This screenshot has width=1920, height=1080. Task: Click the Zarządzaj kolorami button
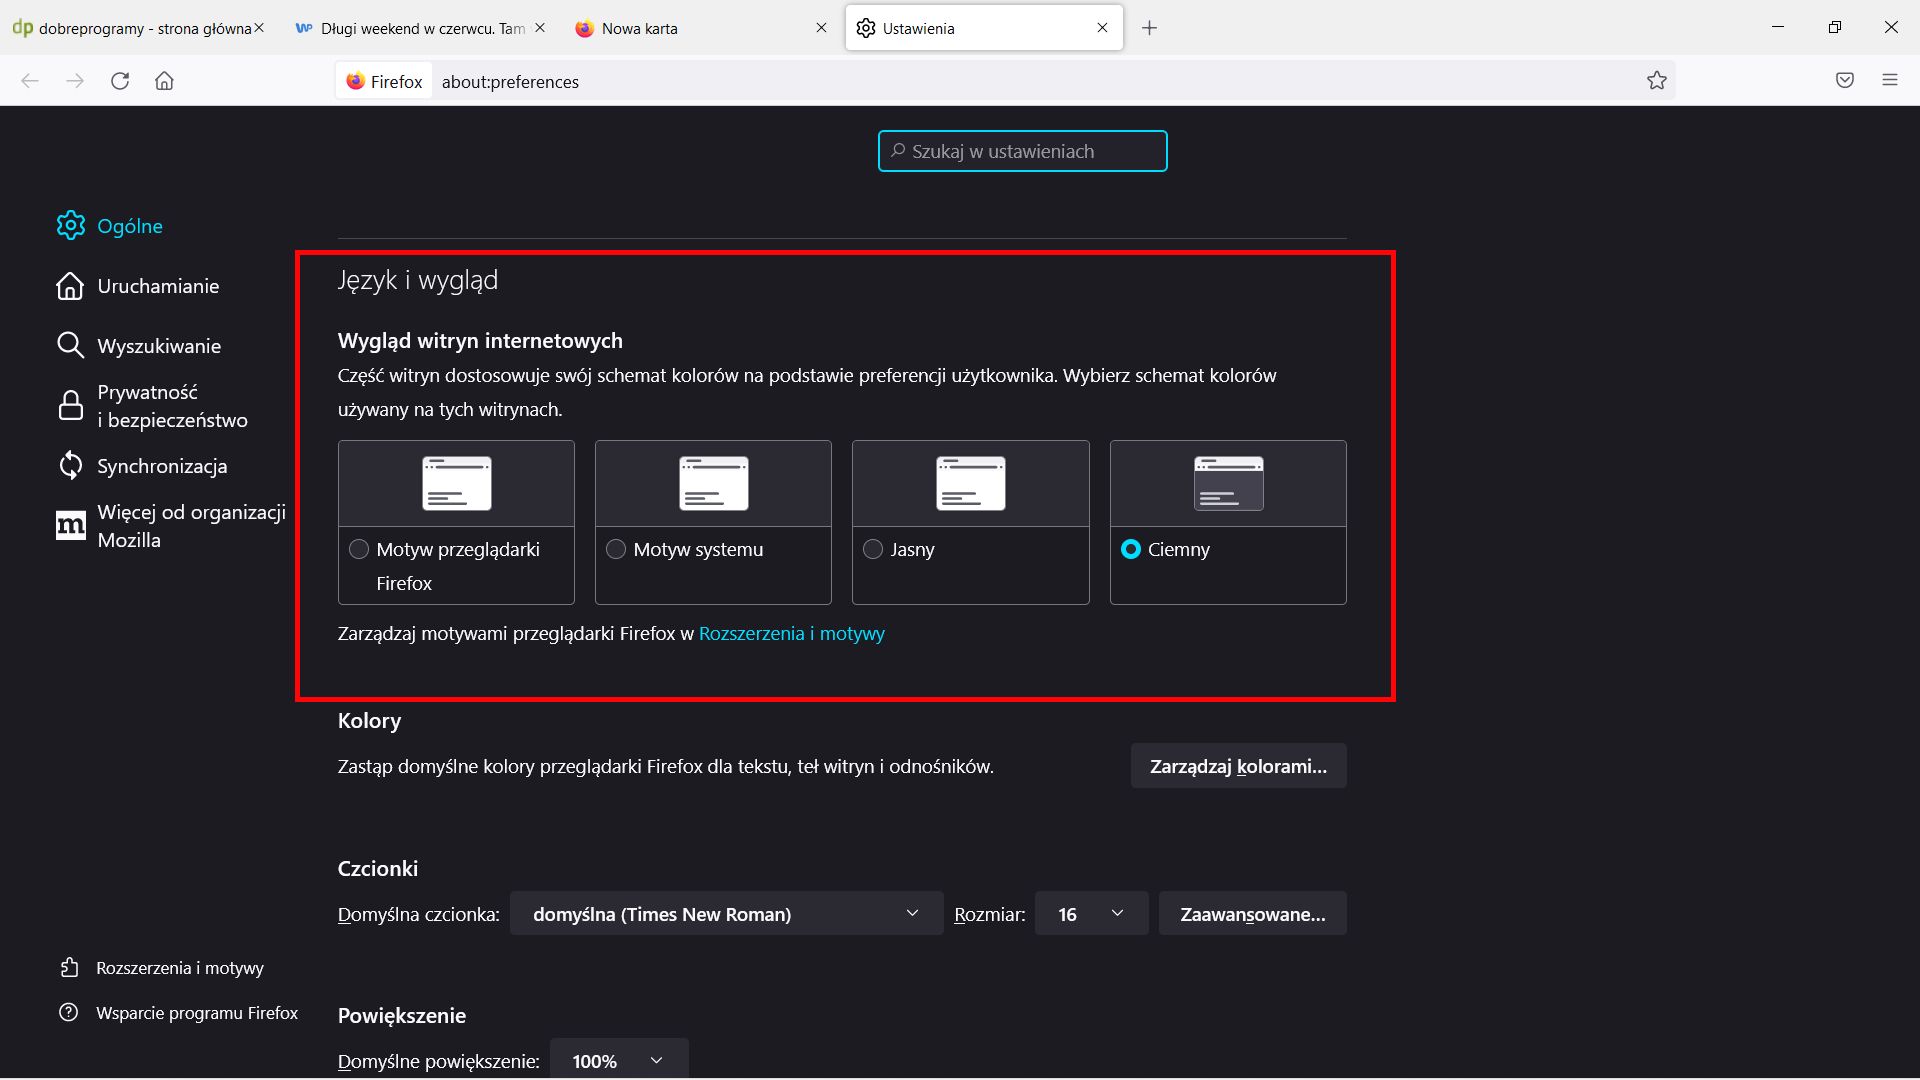1238,765
